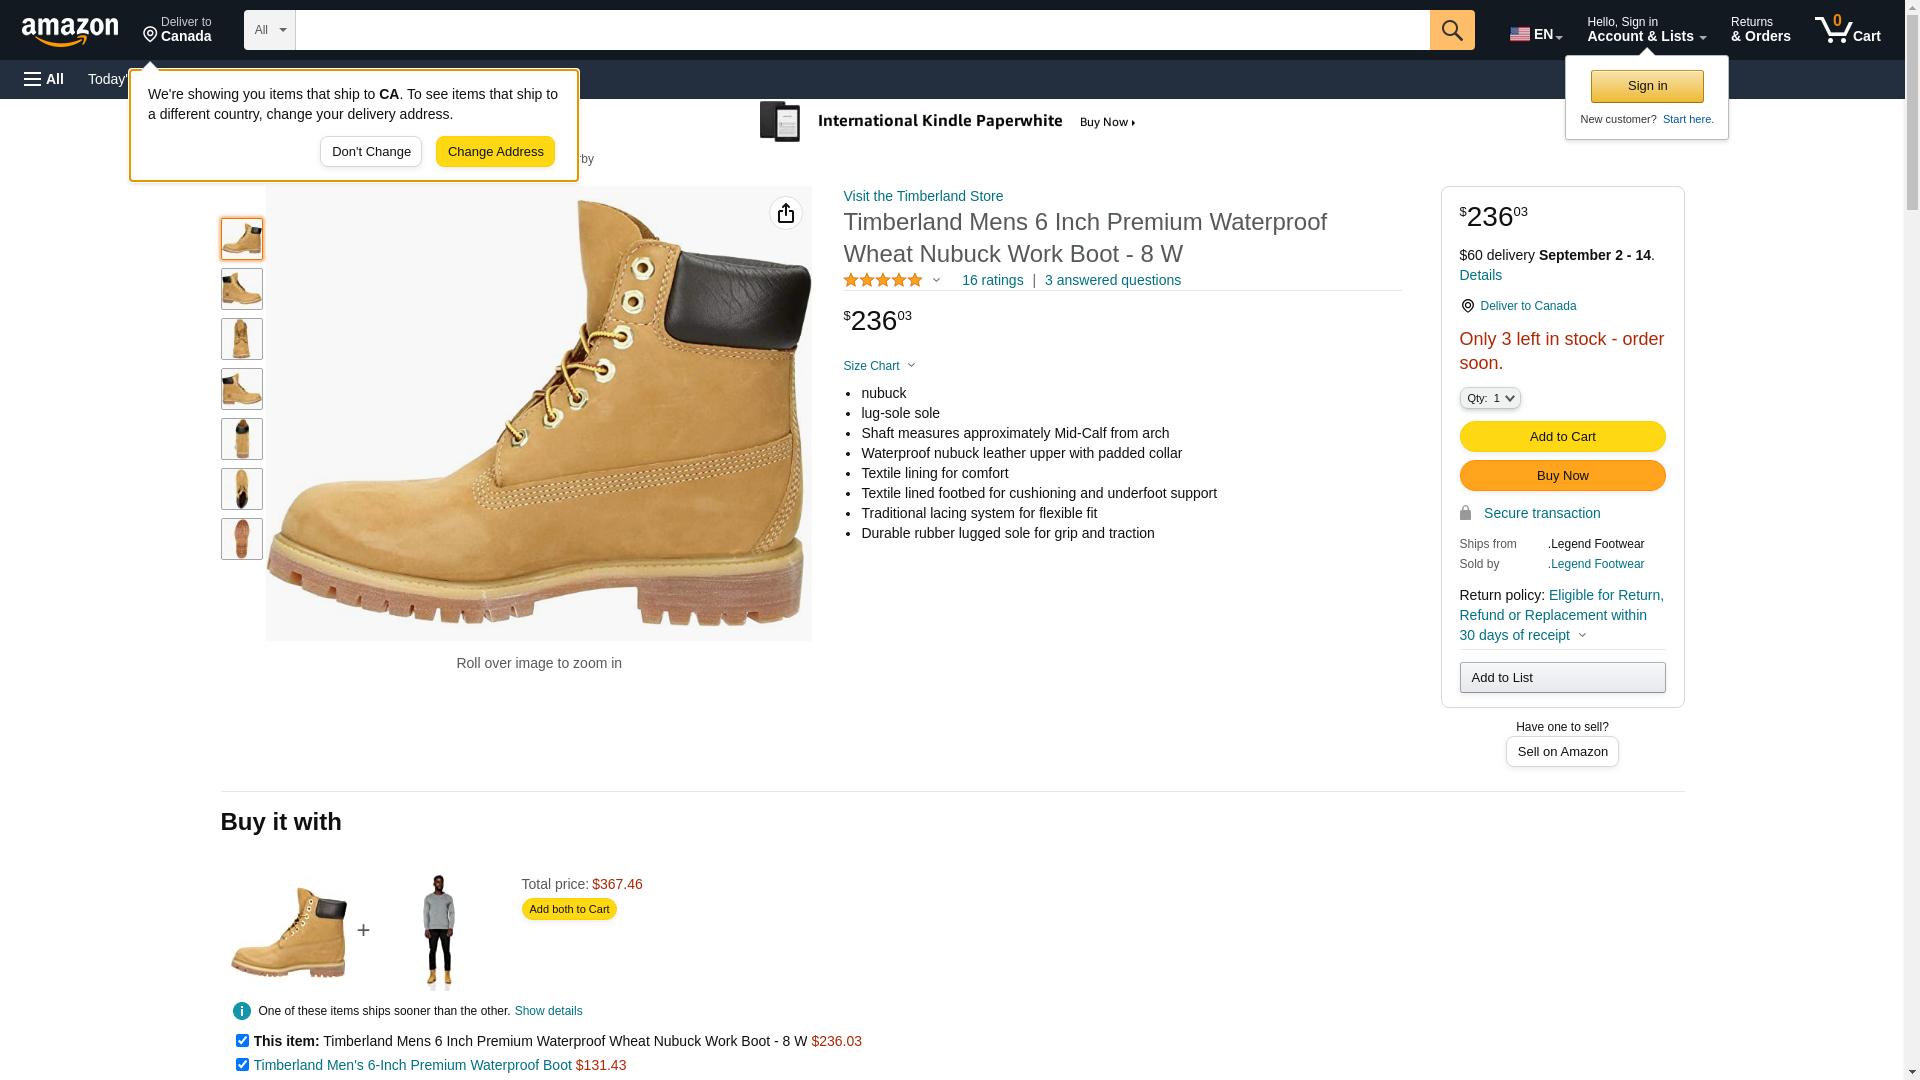Viewport: 1920px width, 1080px height.
Task: Click the share icon on product image
Action: click(786, 213)
